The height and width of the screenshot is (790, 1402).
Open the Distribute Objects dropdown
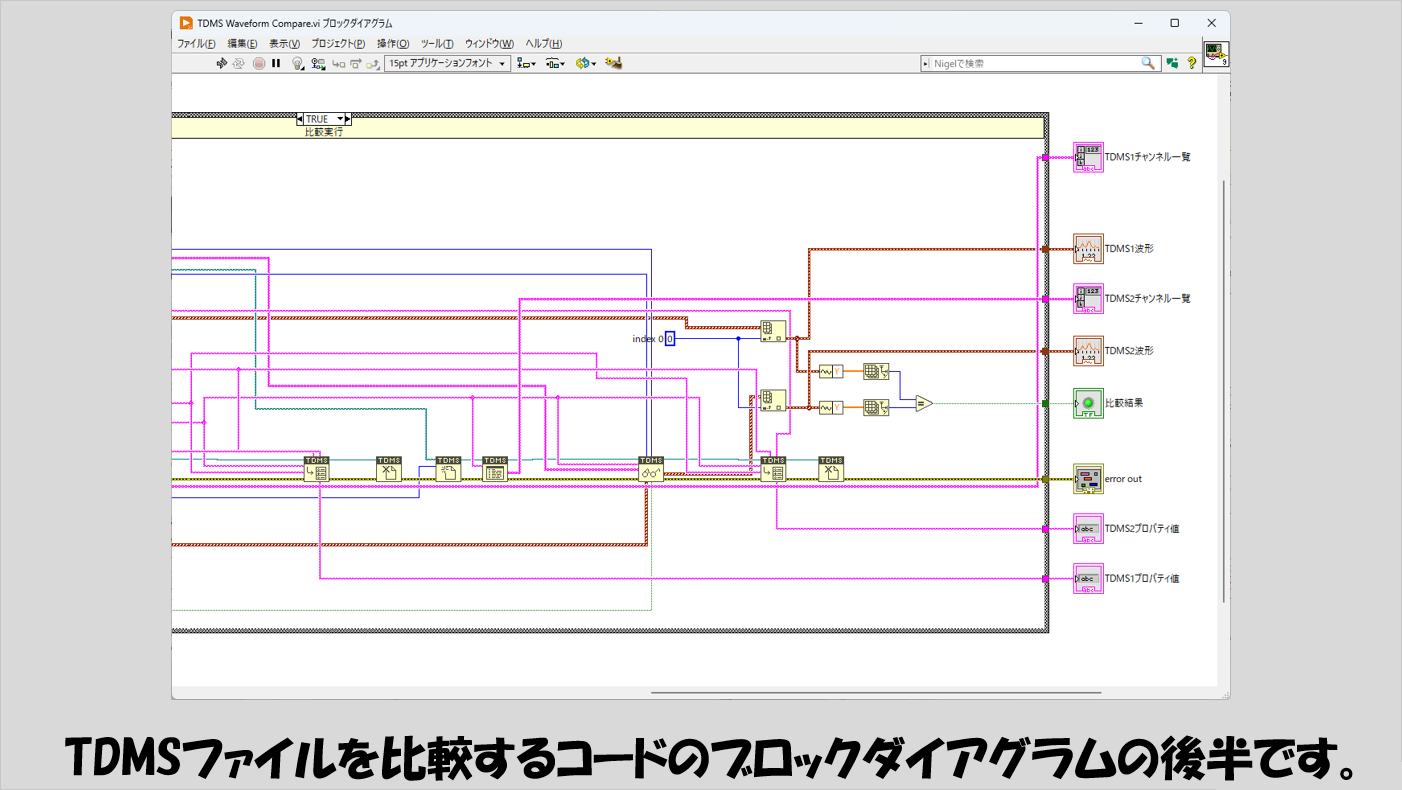click(x=555, y=63)
